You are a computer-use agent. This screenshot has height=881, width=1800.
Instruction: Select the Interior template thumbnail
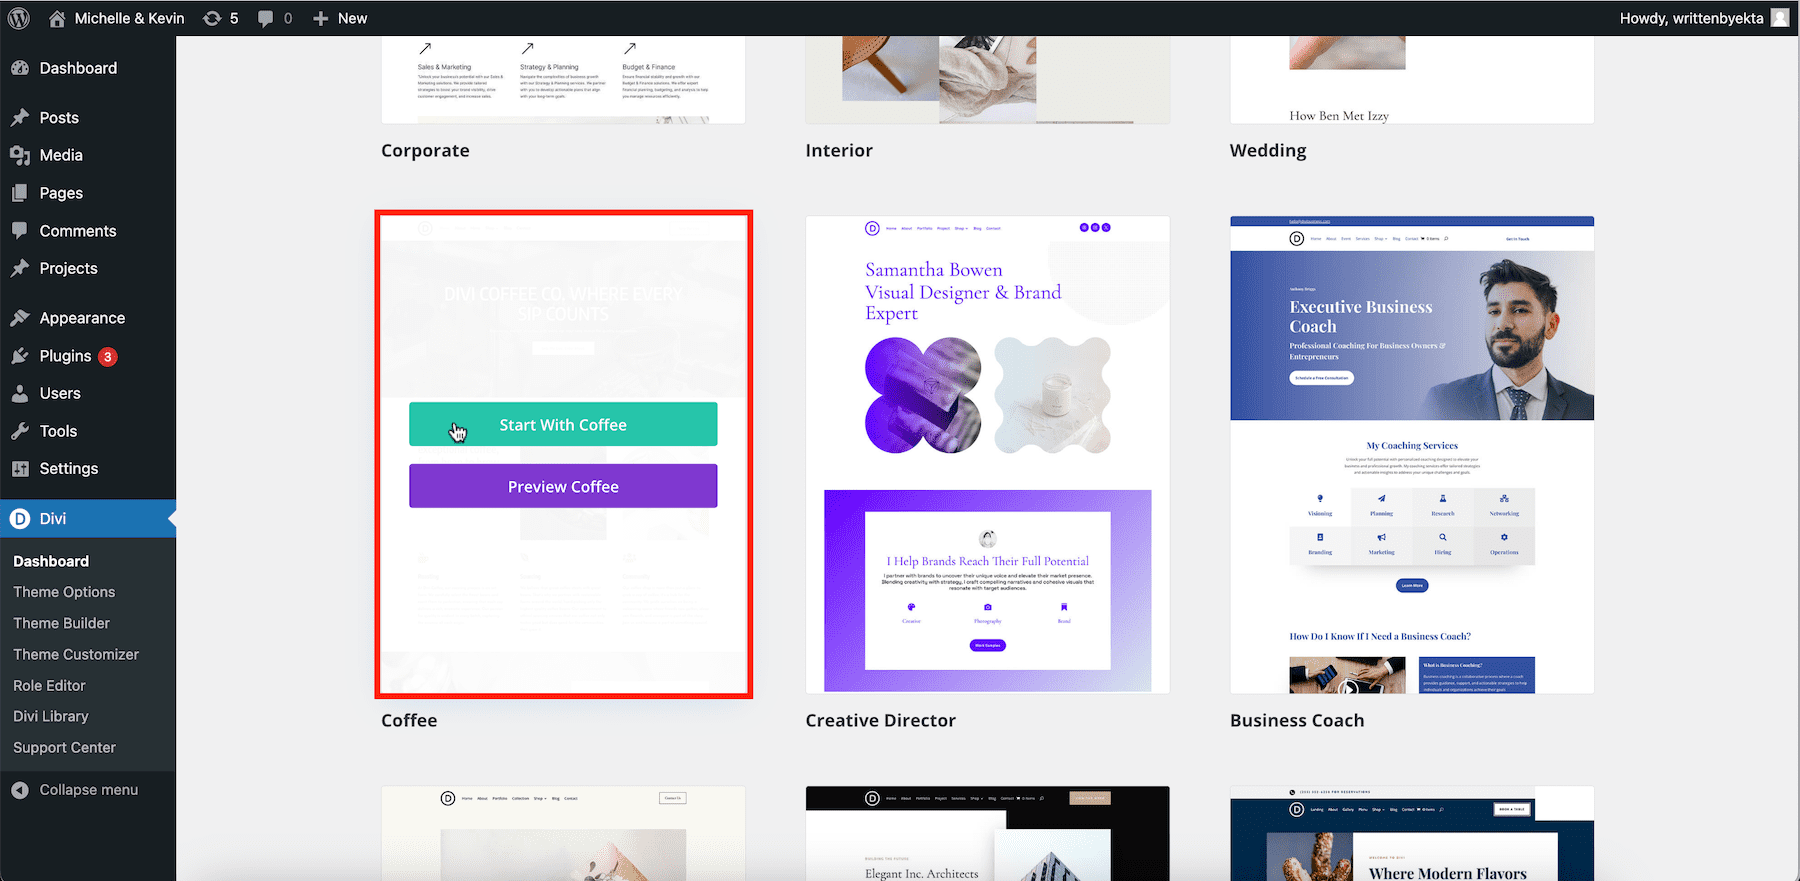[x=988, y=80]
